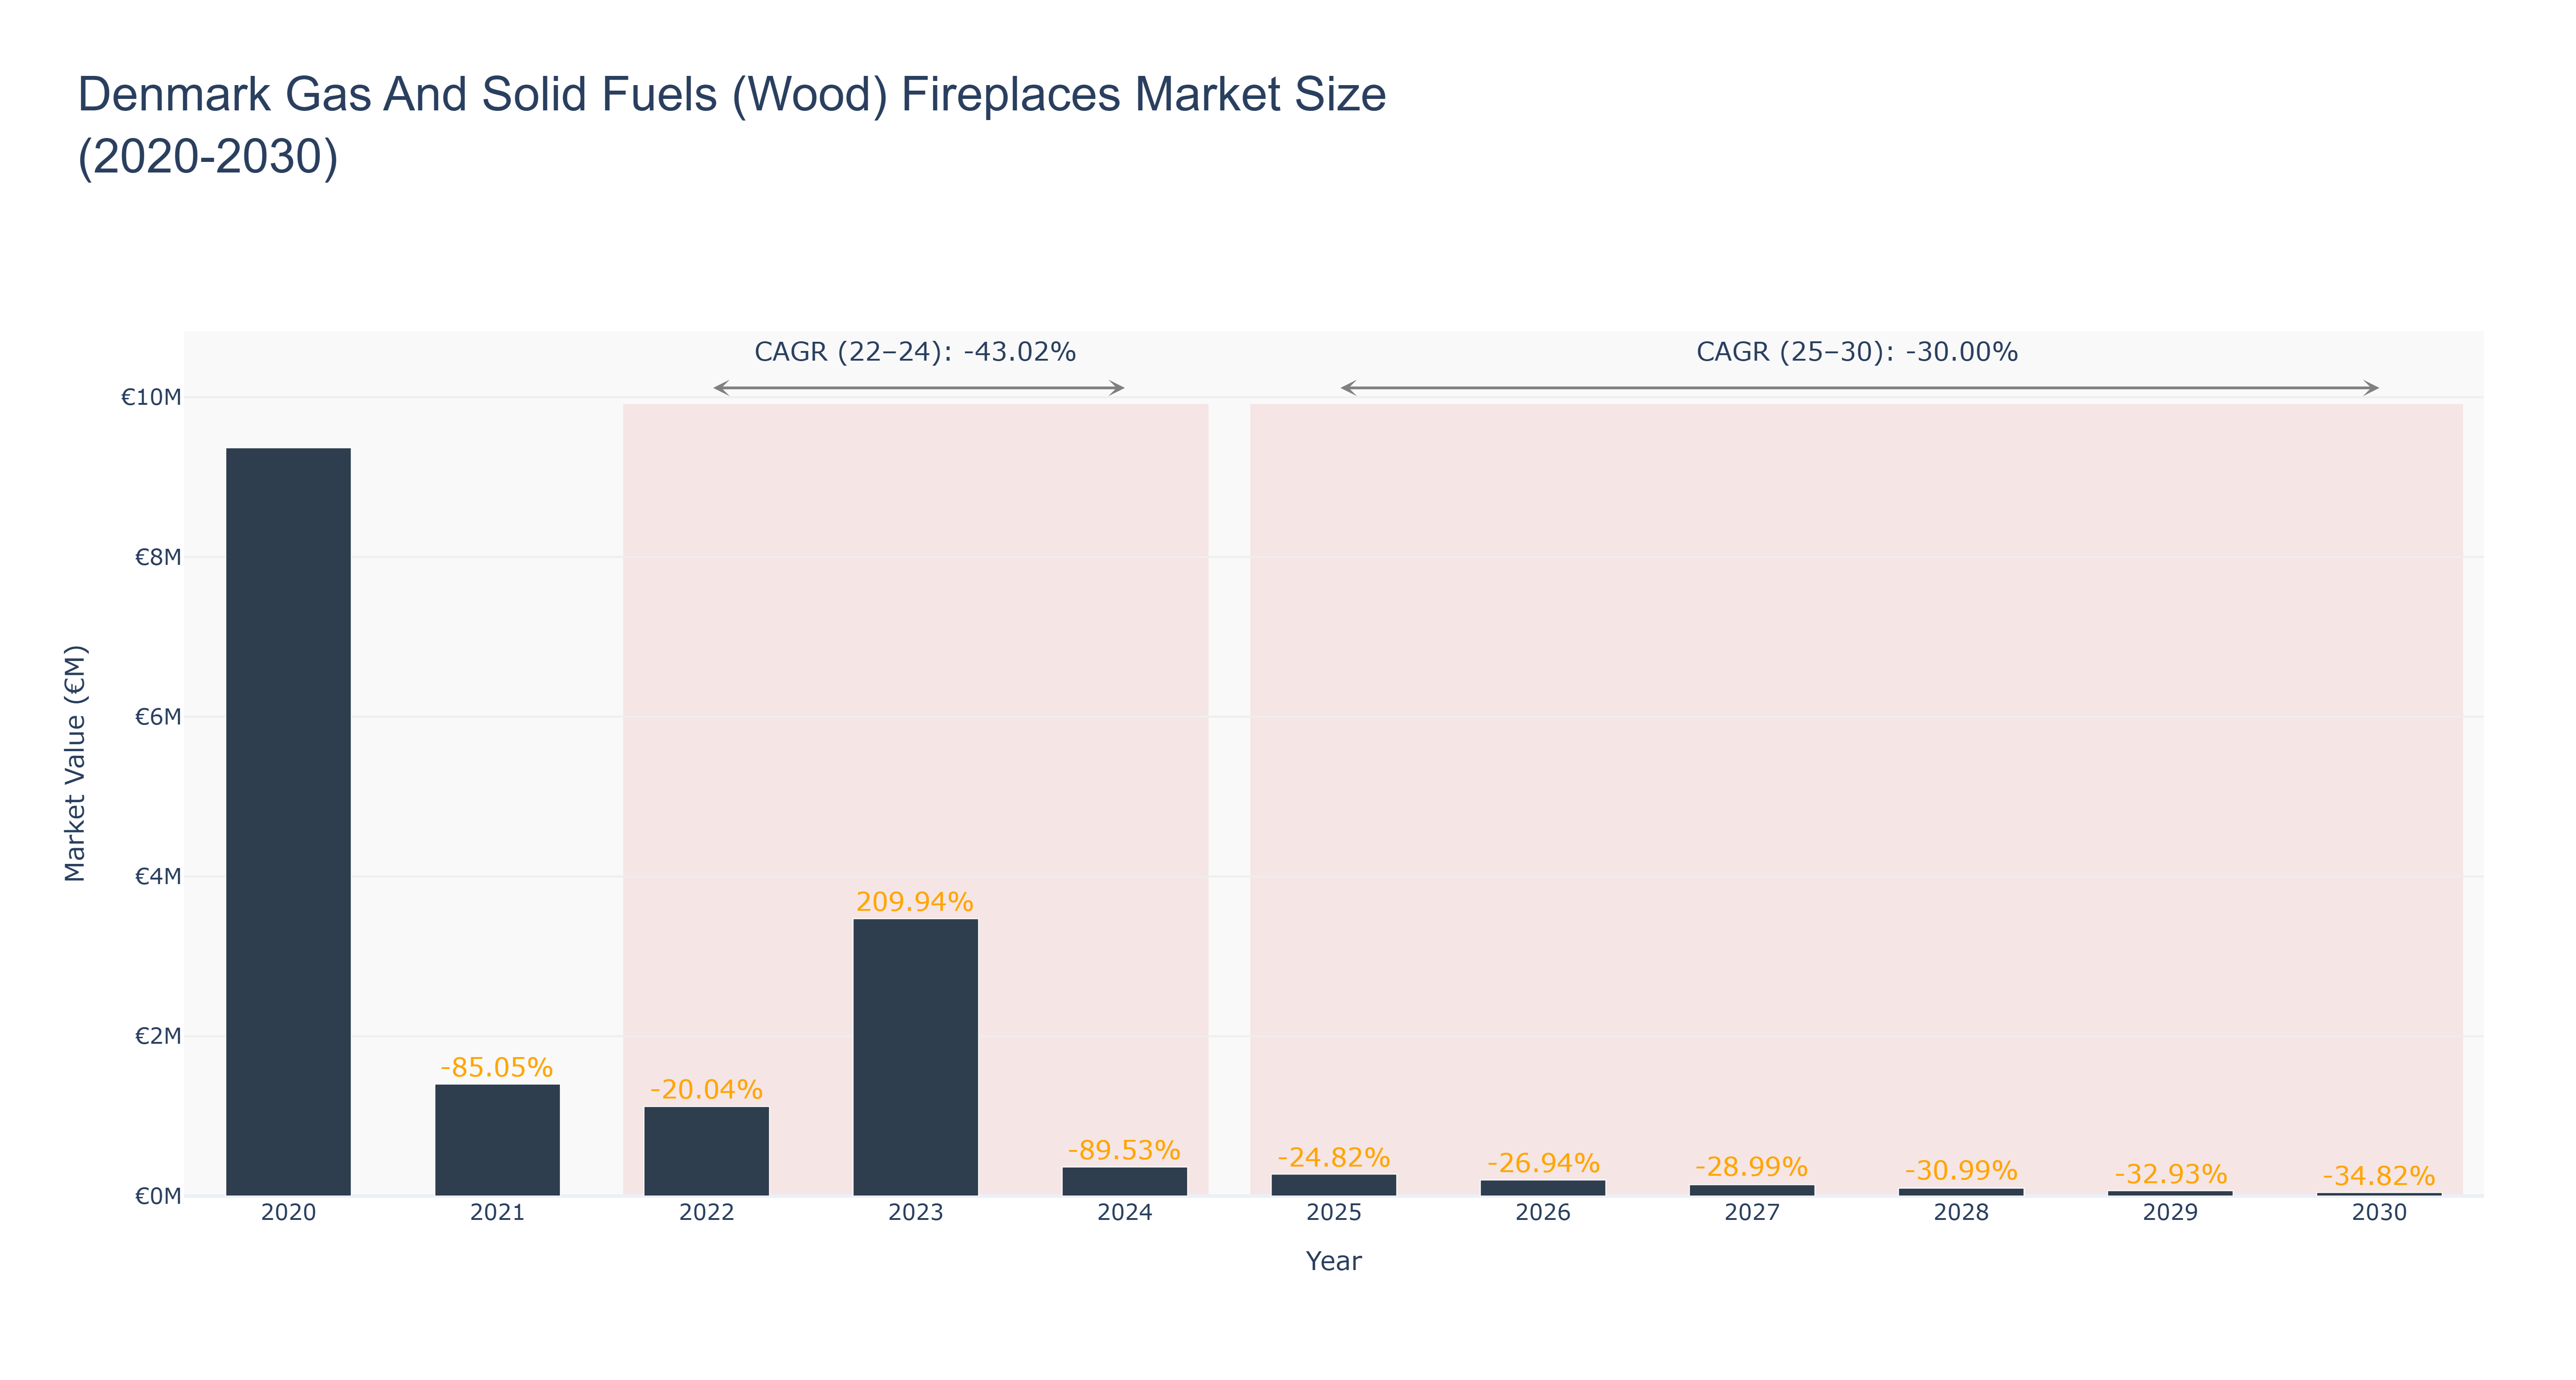Select the -24.82% growth label
The image size is (2576, 1380).
[x=1333, y=1157]
